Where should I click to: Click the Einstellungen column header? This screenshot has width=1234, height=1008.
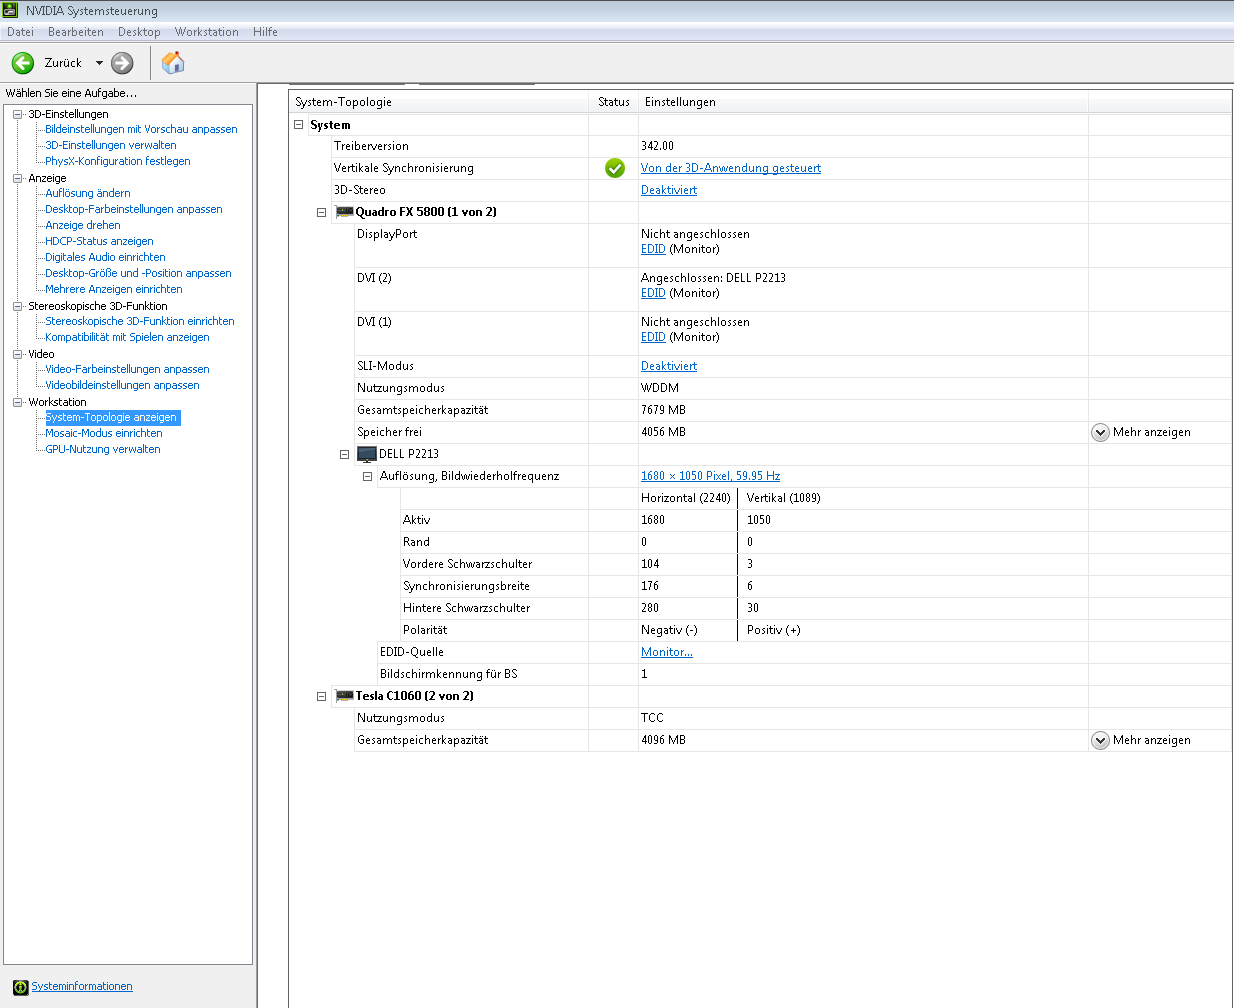(864, 102)
